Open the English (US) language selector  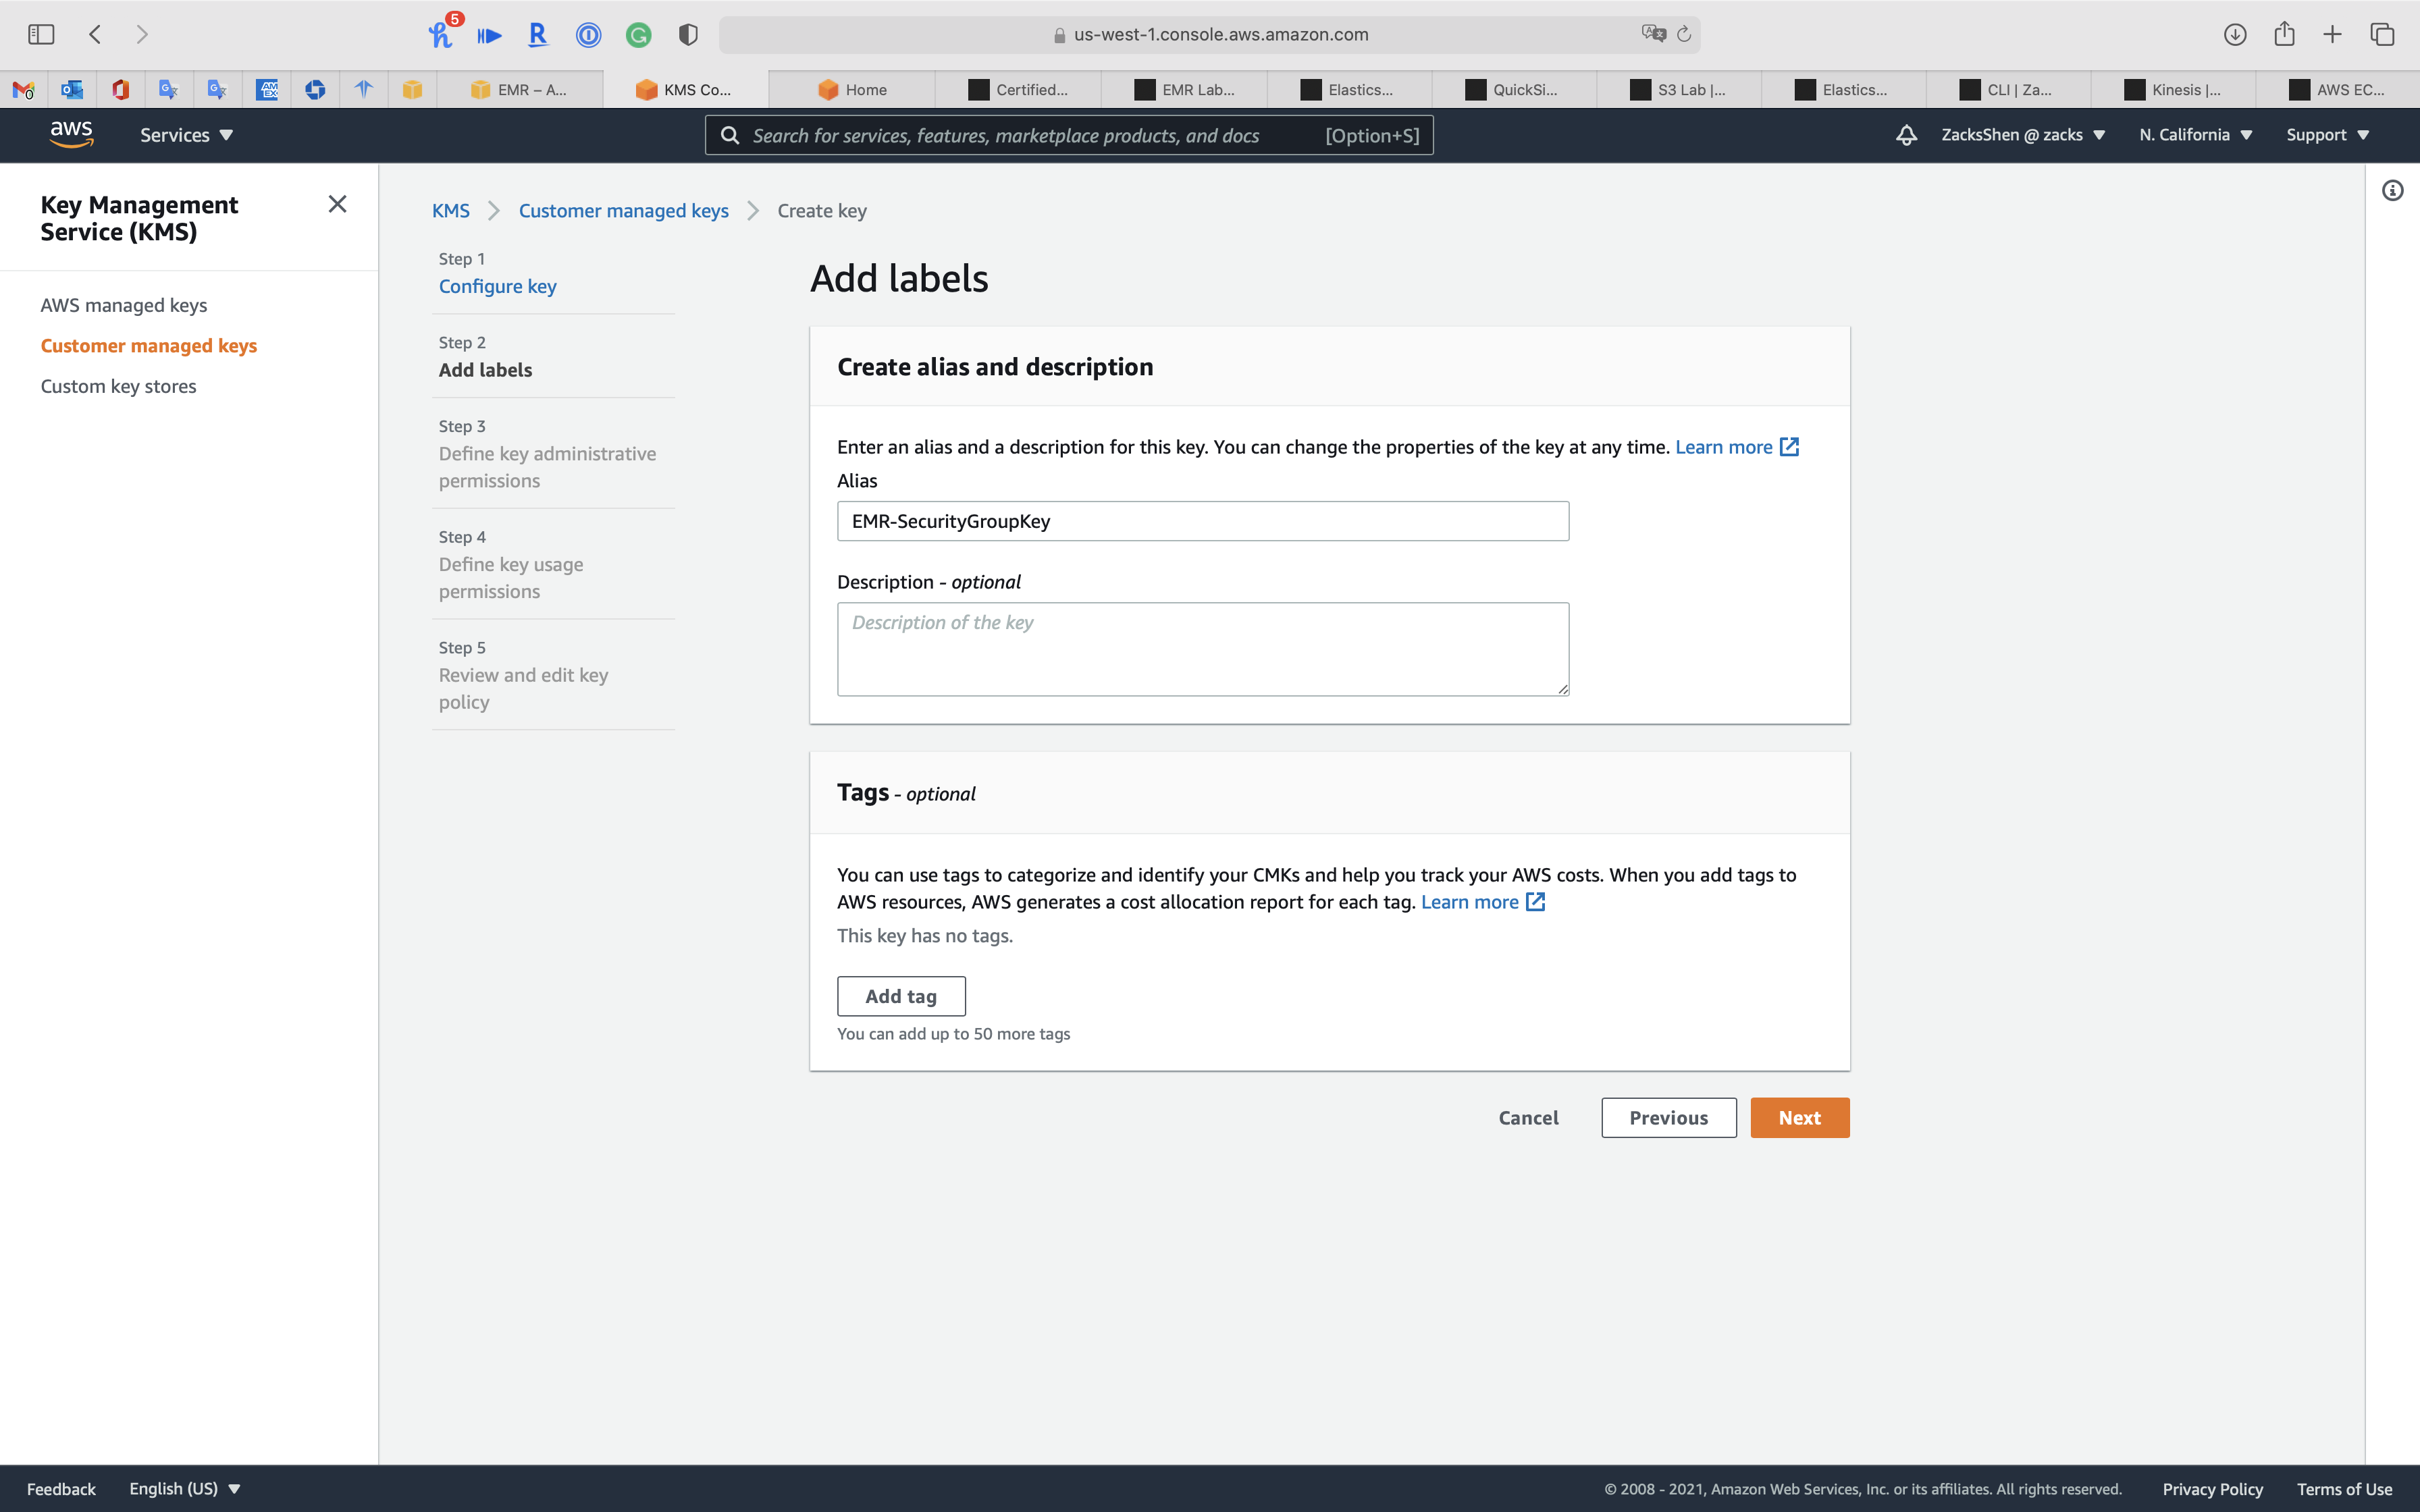185,1488
